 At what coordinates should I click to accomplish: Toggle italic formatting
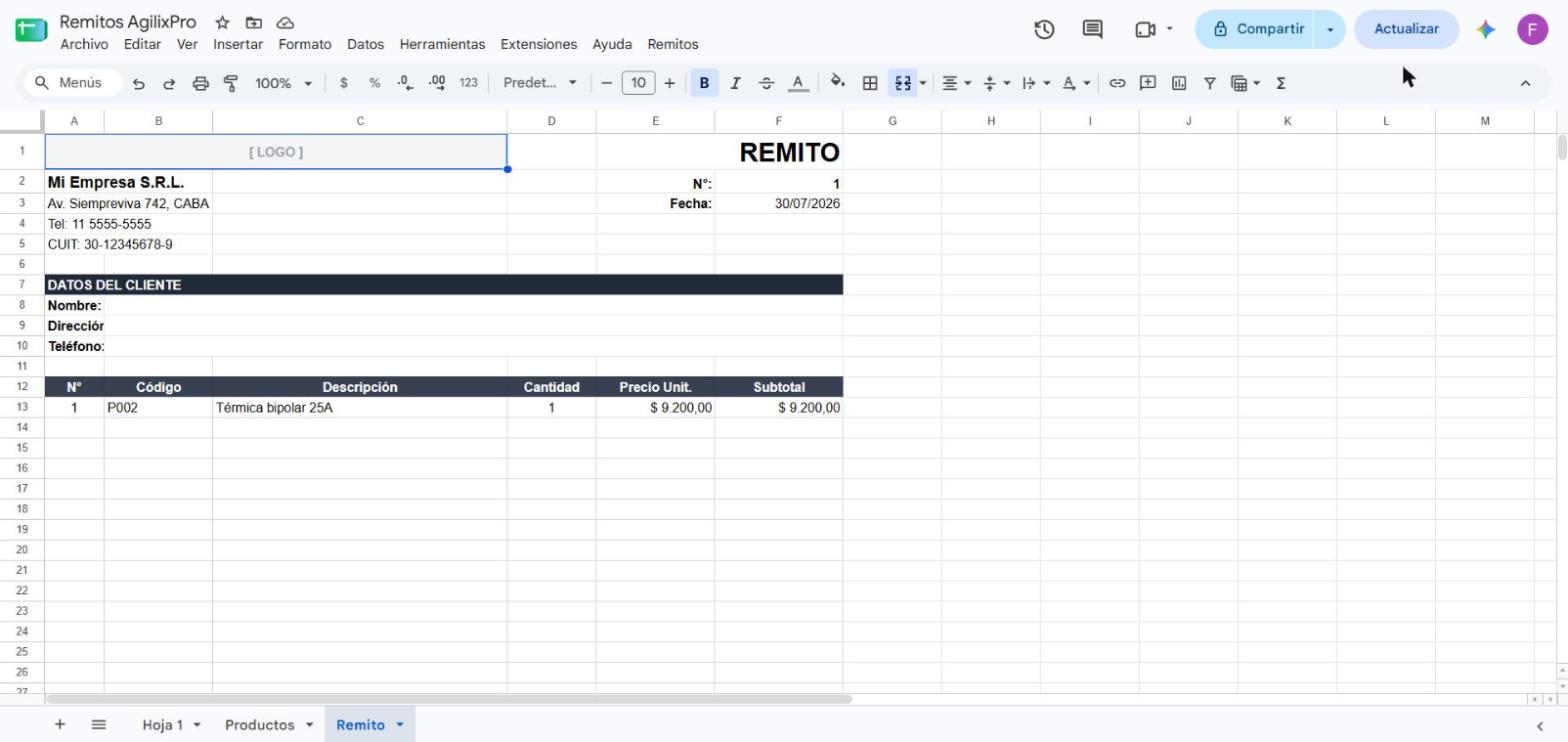735,83
